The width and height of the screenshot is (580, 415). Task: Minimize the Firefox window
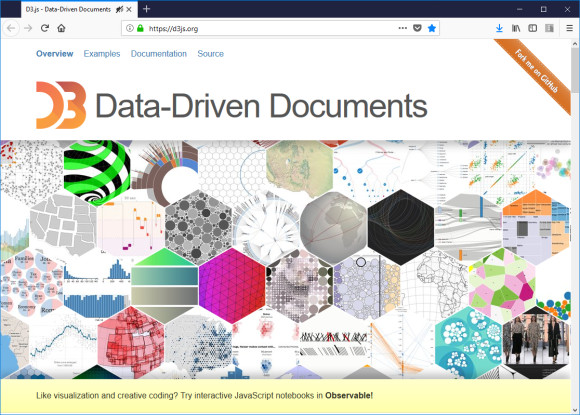[520, 9]
